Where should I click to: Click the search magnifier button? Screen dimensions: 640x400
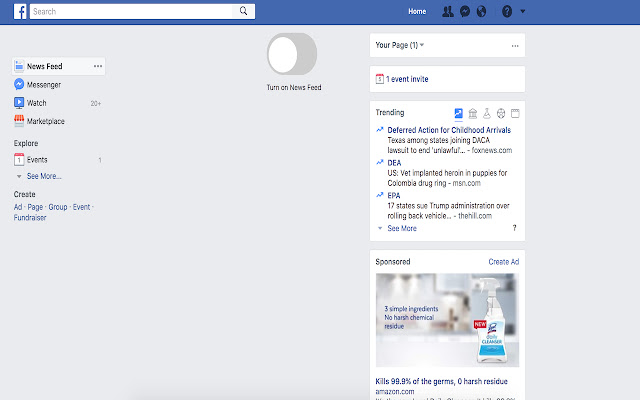pos(243,11)
